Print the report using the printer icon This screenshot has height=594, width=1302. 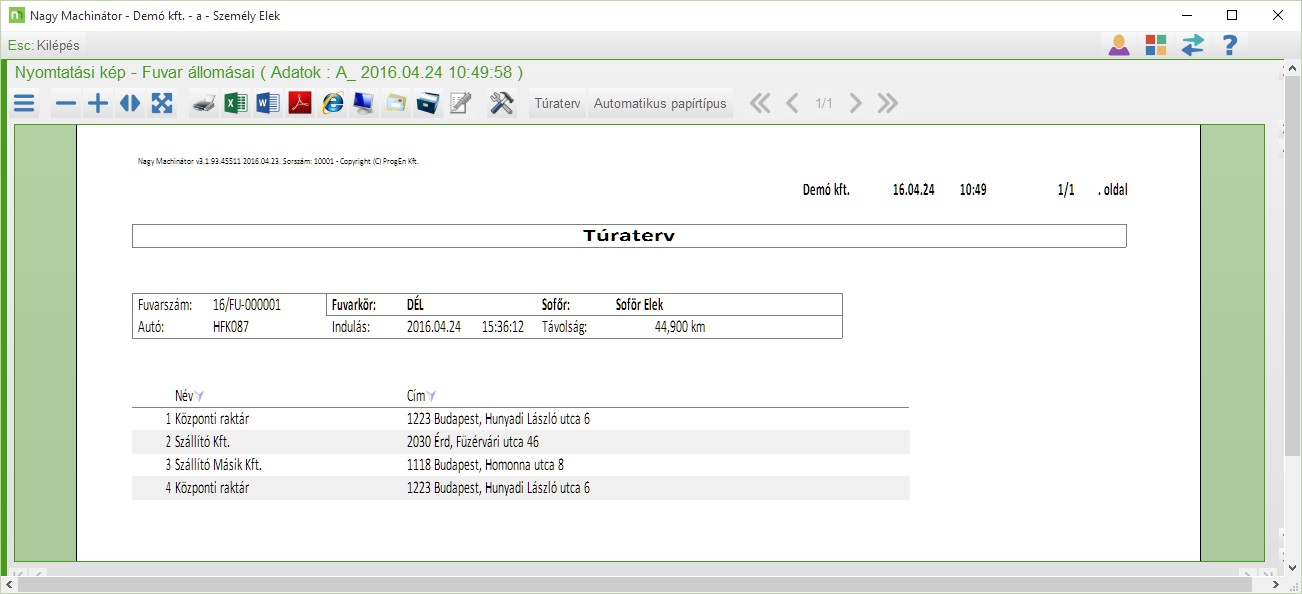(x=204, y=103)
